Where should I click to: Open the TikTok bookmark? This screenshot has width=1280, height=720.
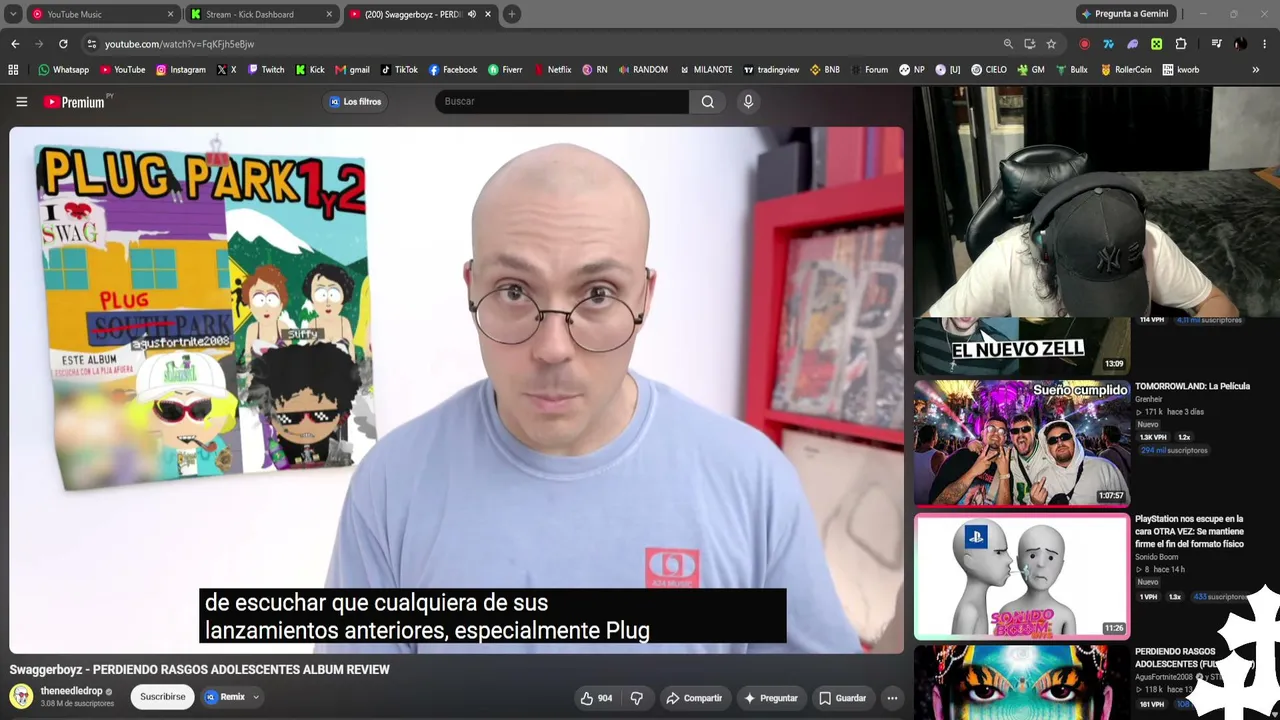[x=399, y=70]
